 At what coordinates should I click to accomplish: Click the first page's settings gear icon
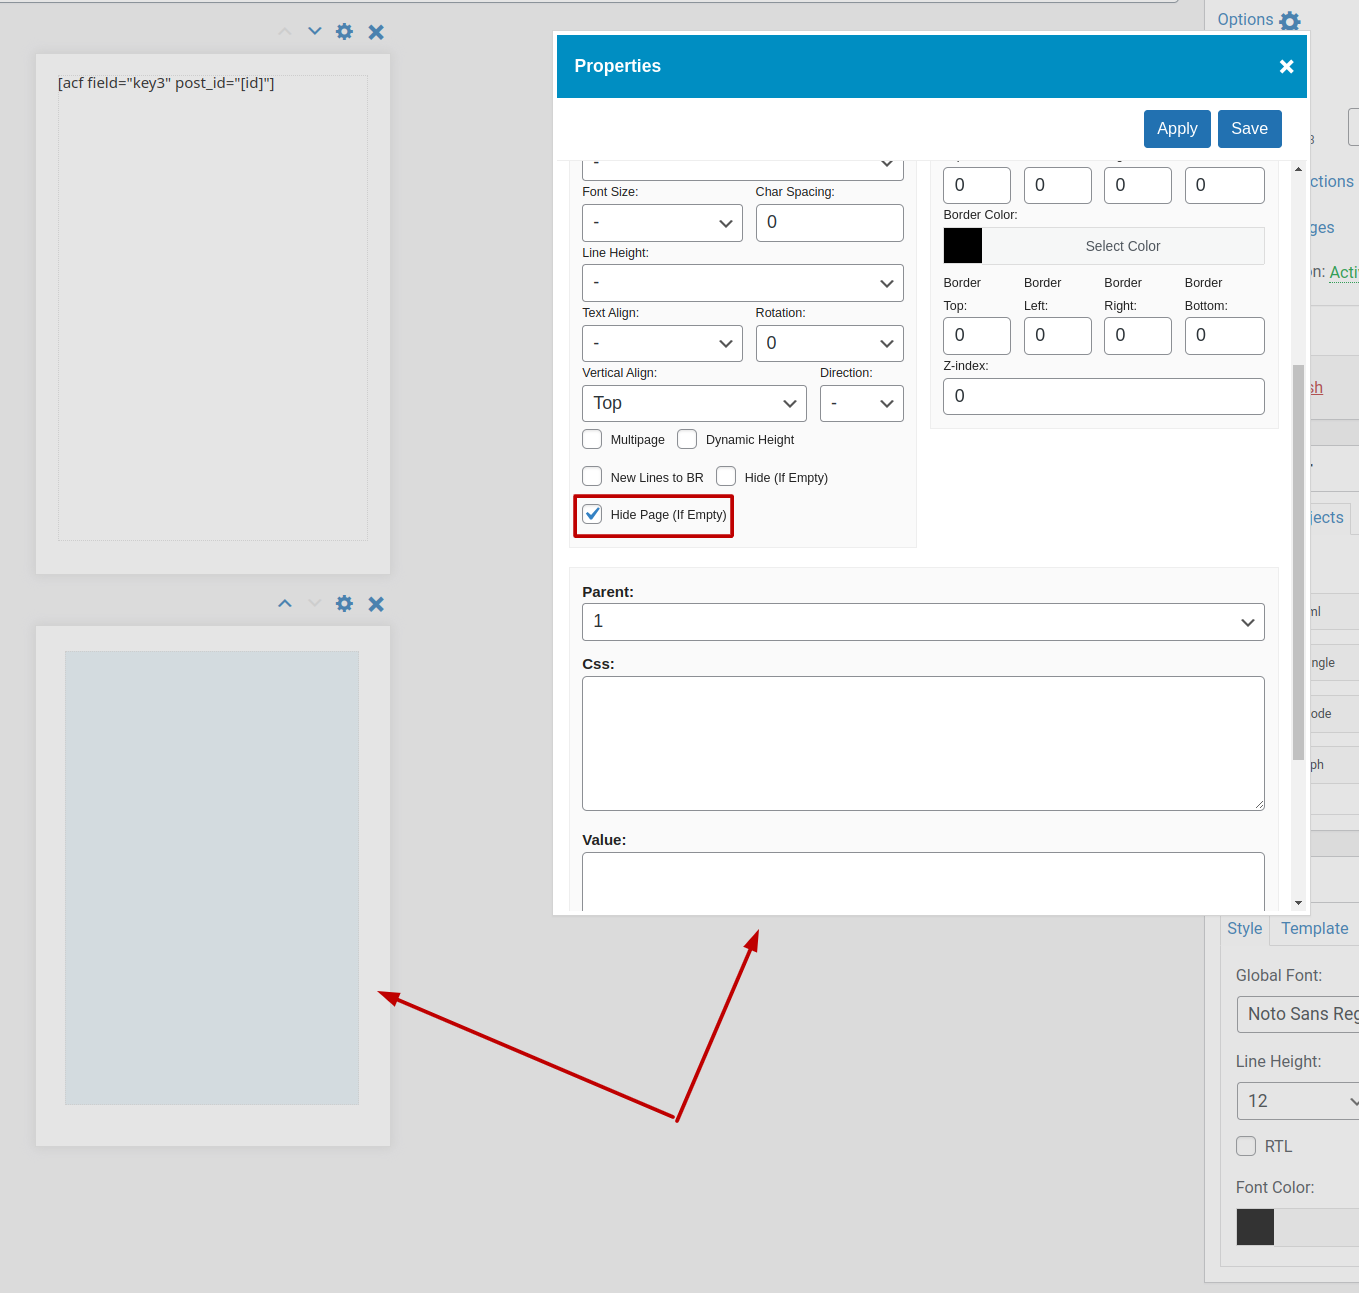[x=344, y=32]
